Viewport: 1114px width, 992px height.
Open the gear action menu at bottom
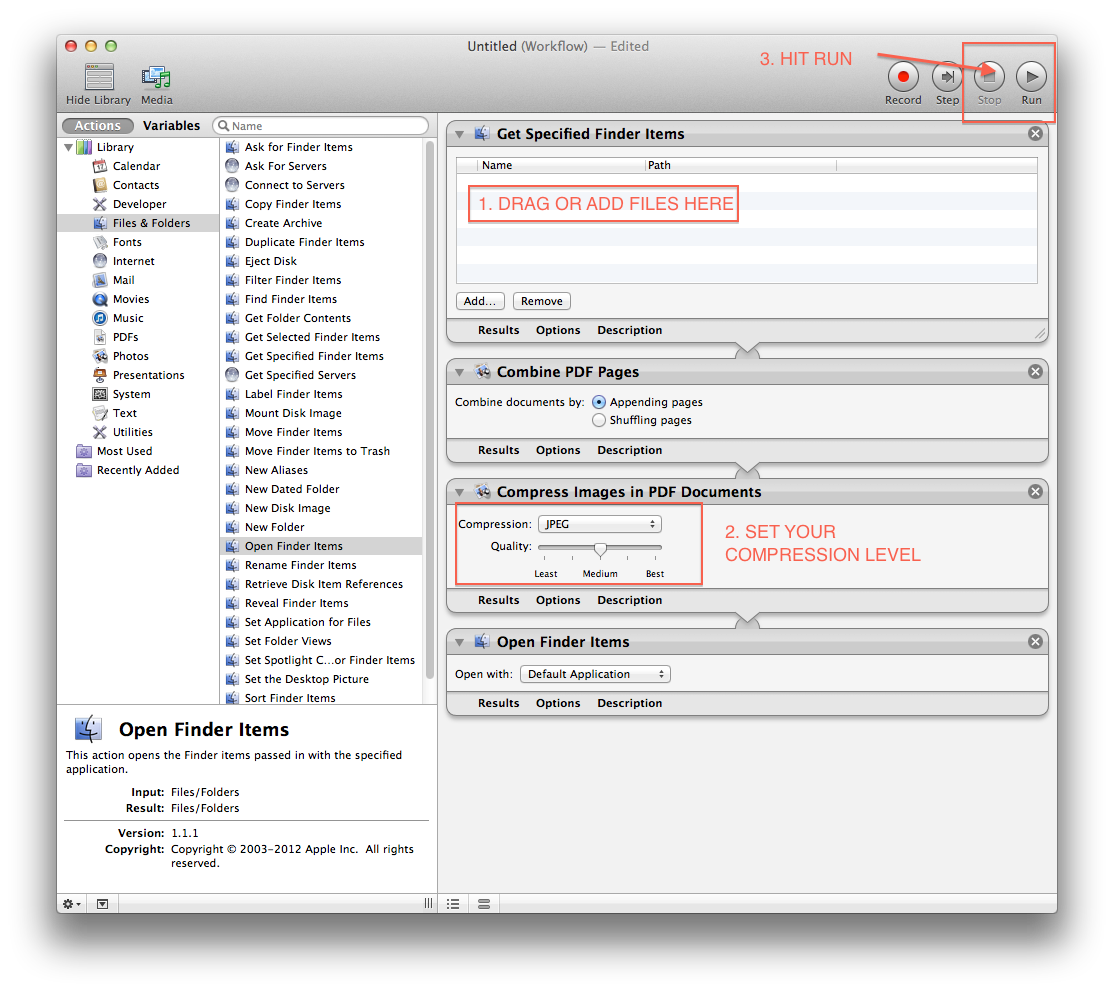[71, 904]
